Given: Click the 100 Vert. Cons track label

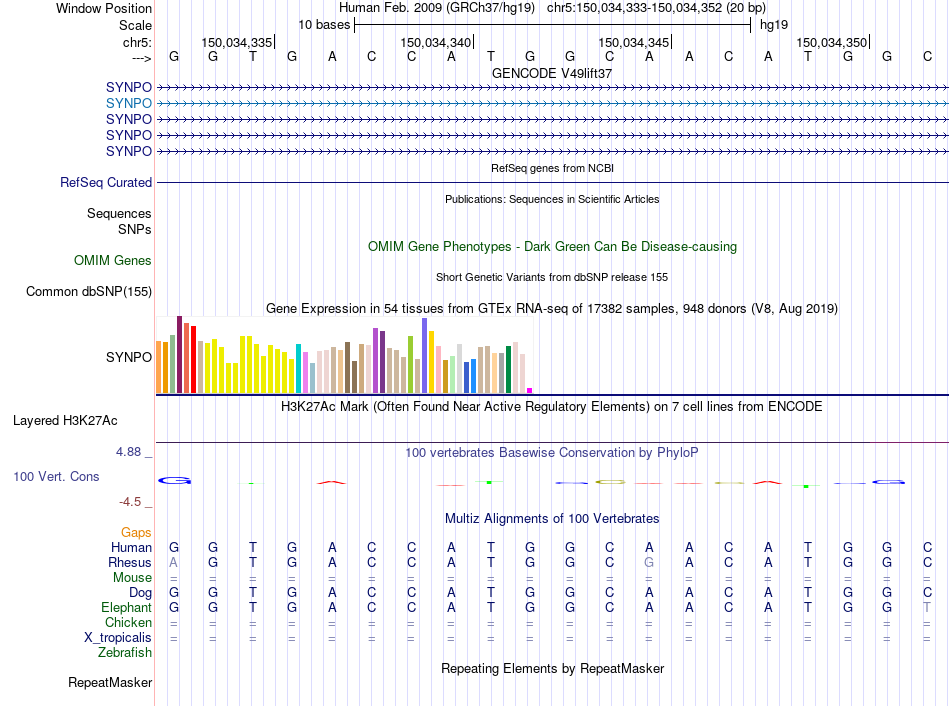Looking at the screenshot, I should point(56,477).
